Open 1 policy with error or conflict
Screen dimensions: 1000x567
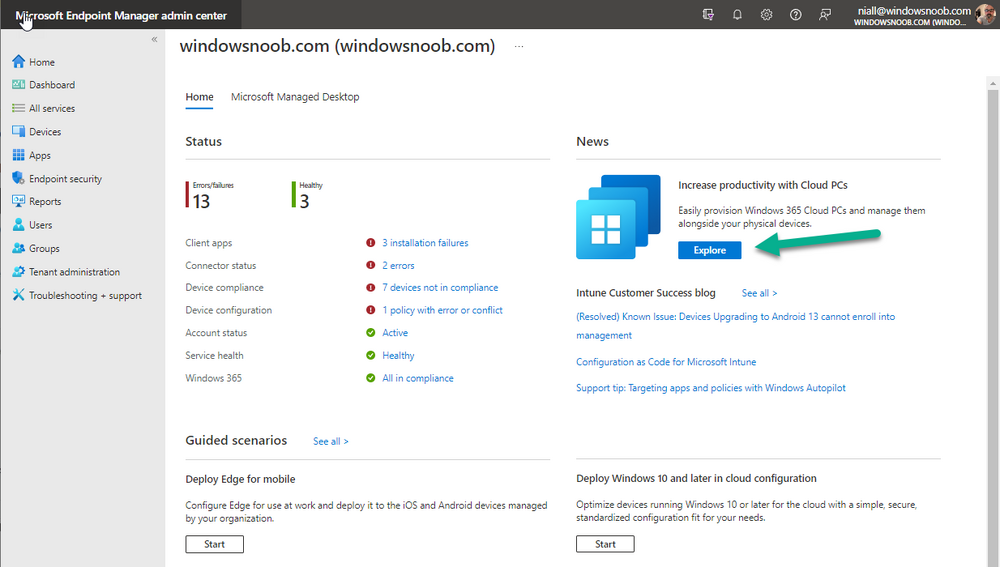443,310
